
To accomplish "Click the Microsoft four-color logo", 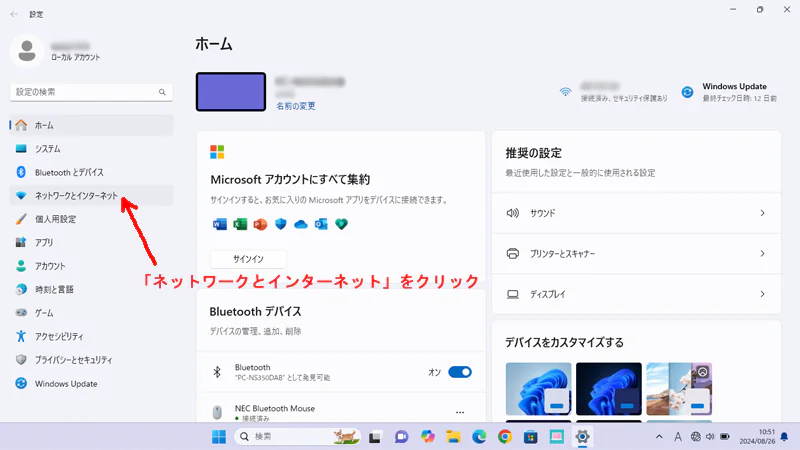I will 217,152.
